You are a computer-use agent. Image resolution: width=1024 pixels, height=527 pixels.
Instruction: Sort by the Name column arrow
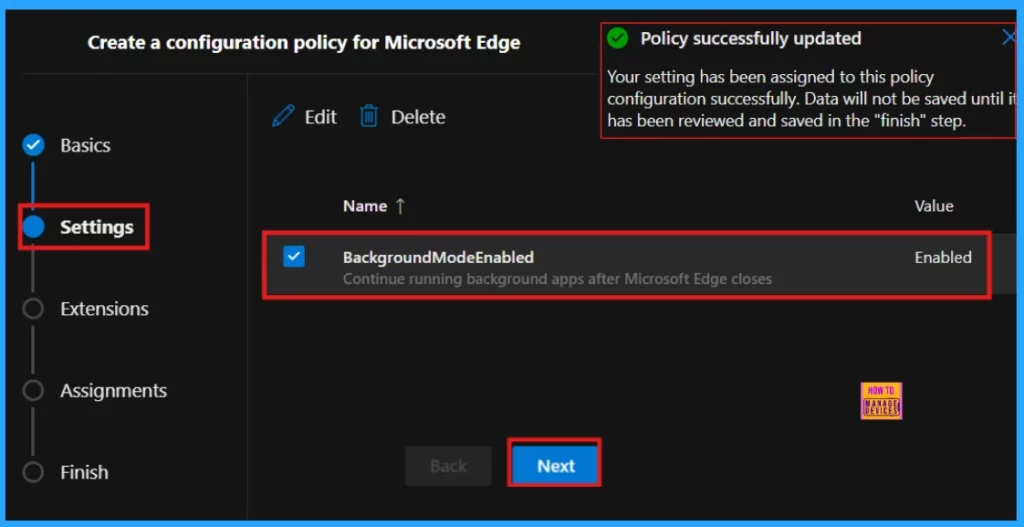(x=400, y=206)
